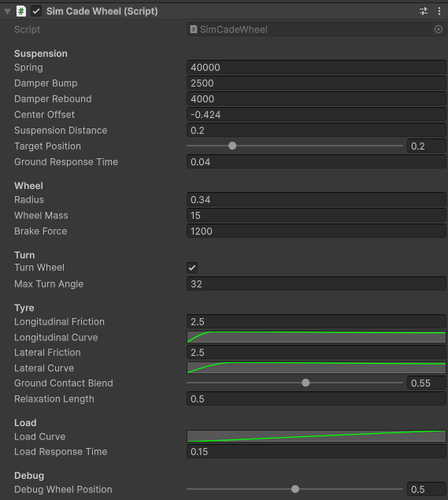Image resolution: width=448 pixels, height=500 pixels.
Task: Disable the Sim Cade Wheel component checkbox
Action: tap(36, 11)
